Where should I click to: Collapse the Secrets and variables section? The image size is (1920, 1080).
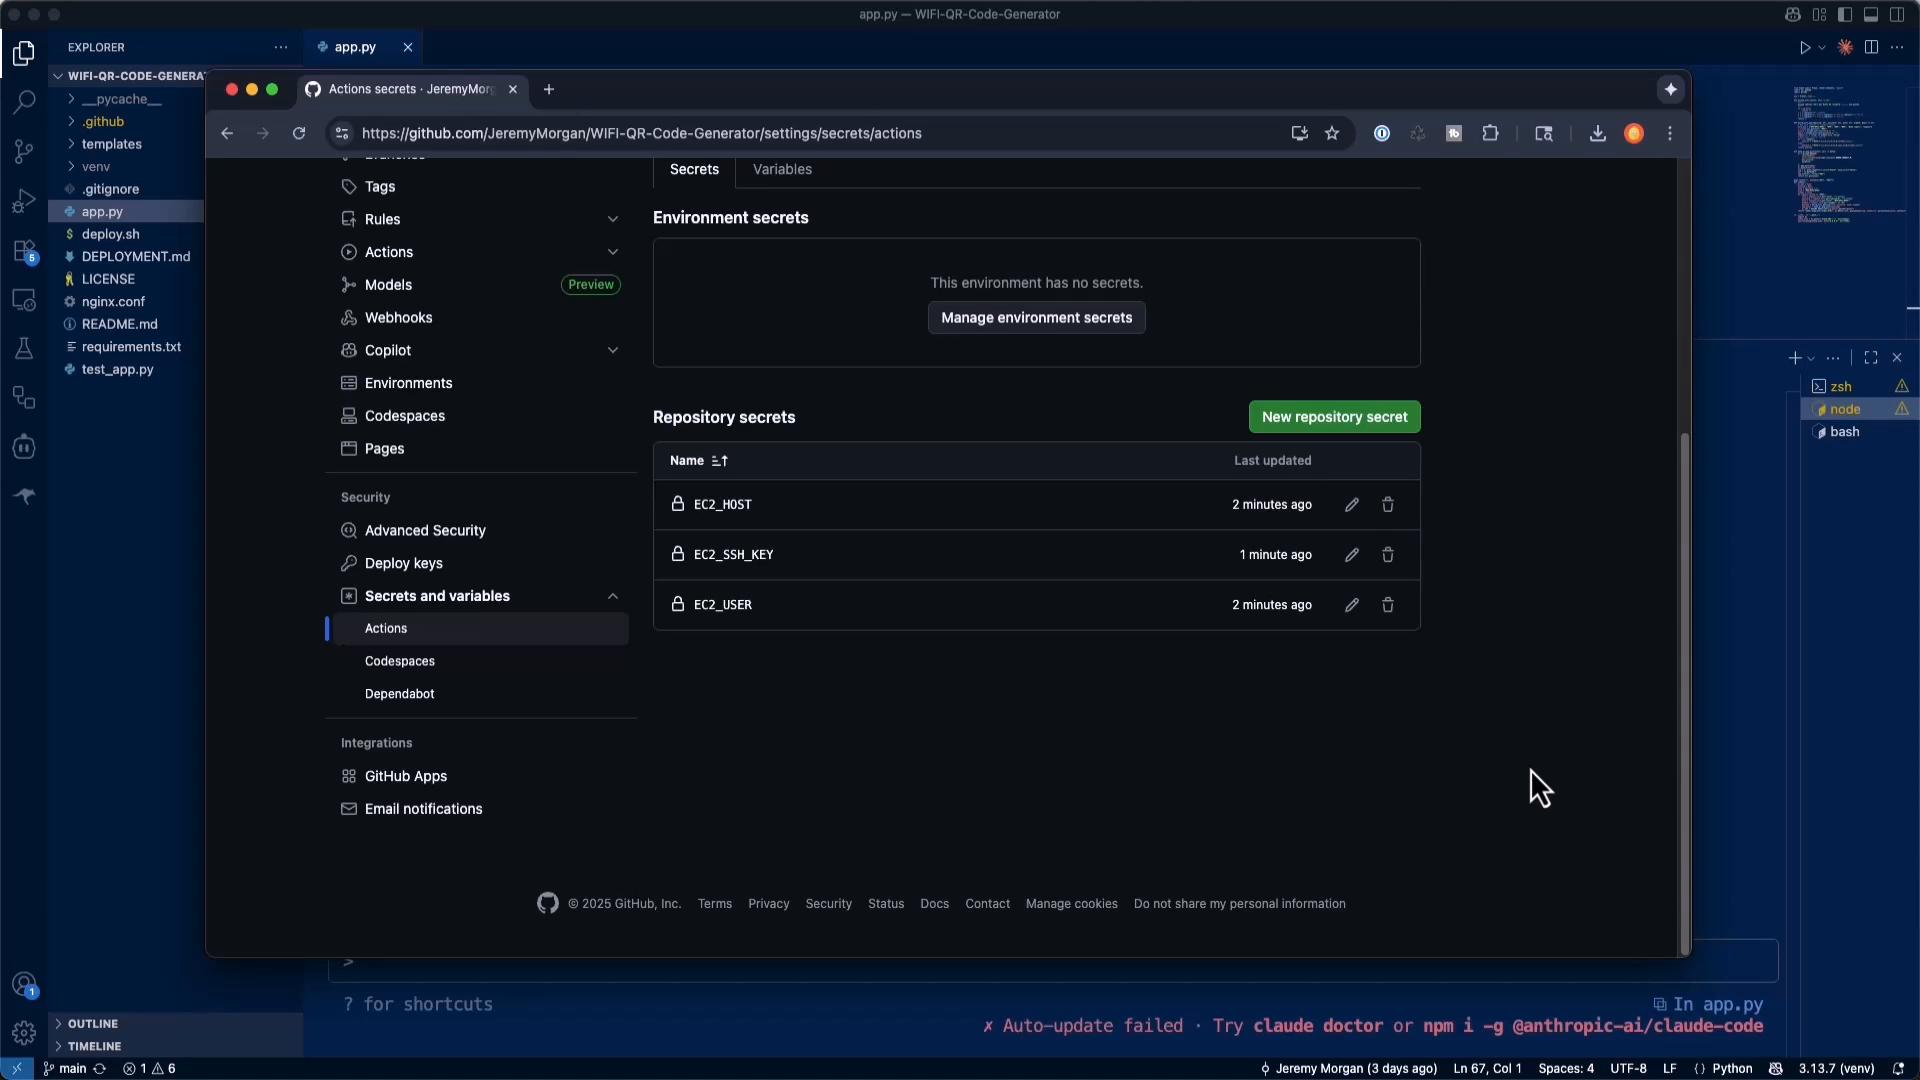pyautogui.click(x=613, y=596)
